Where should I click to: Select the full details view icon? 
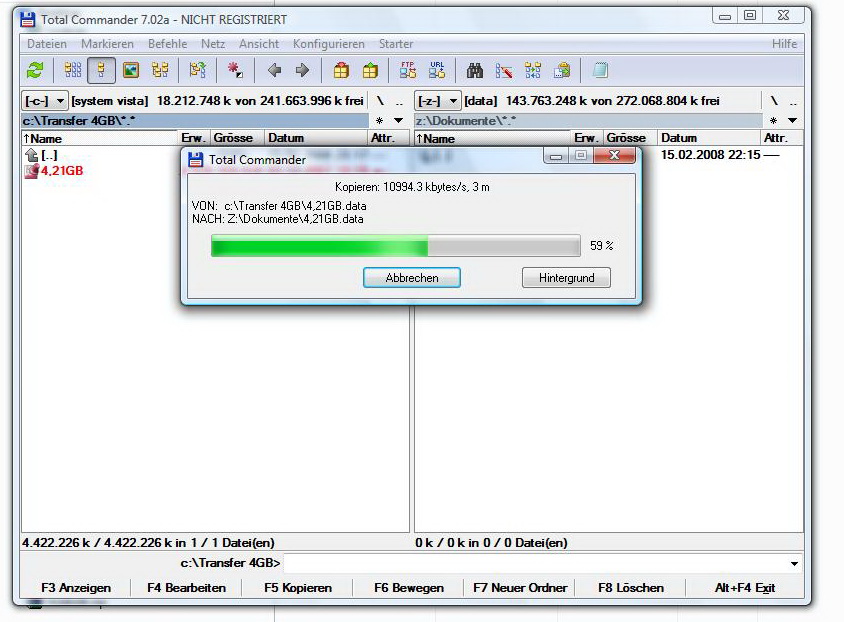pyautogui.click(x=101, y=70)
